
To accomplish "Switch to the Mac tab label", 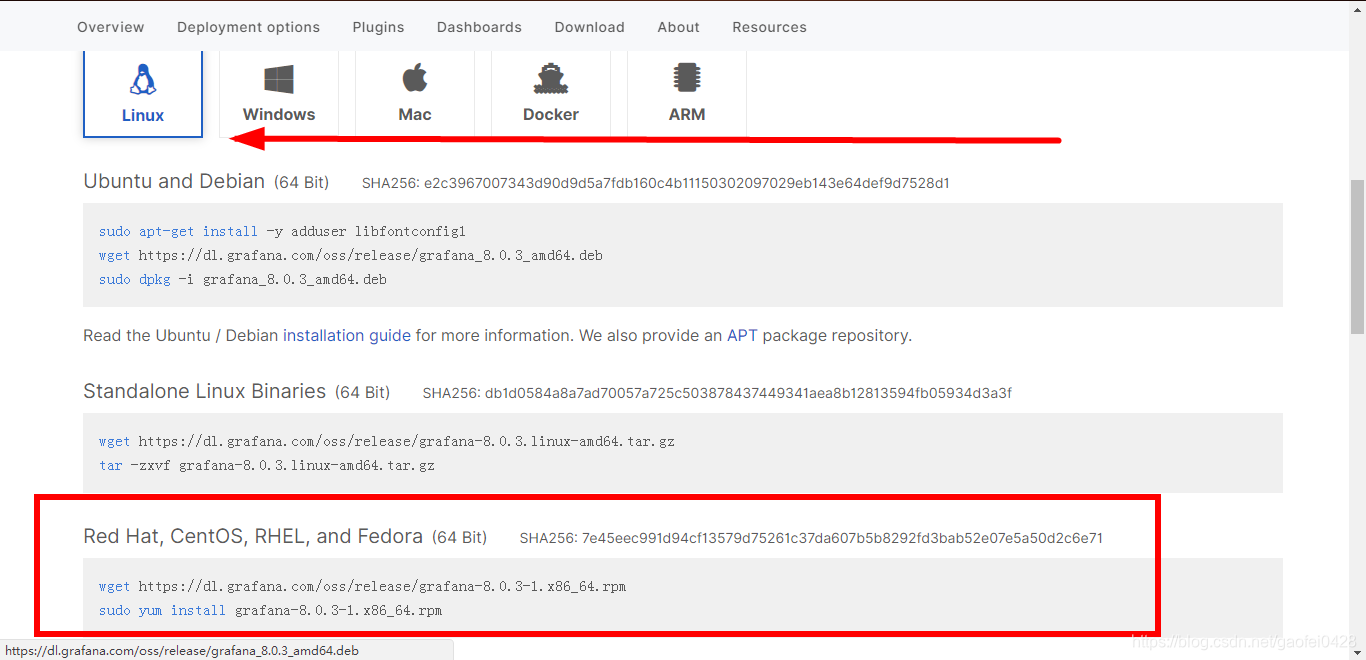I will coord(415,114).
